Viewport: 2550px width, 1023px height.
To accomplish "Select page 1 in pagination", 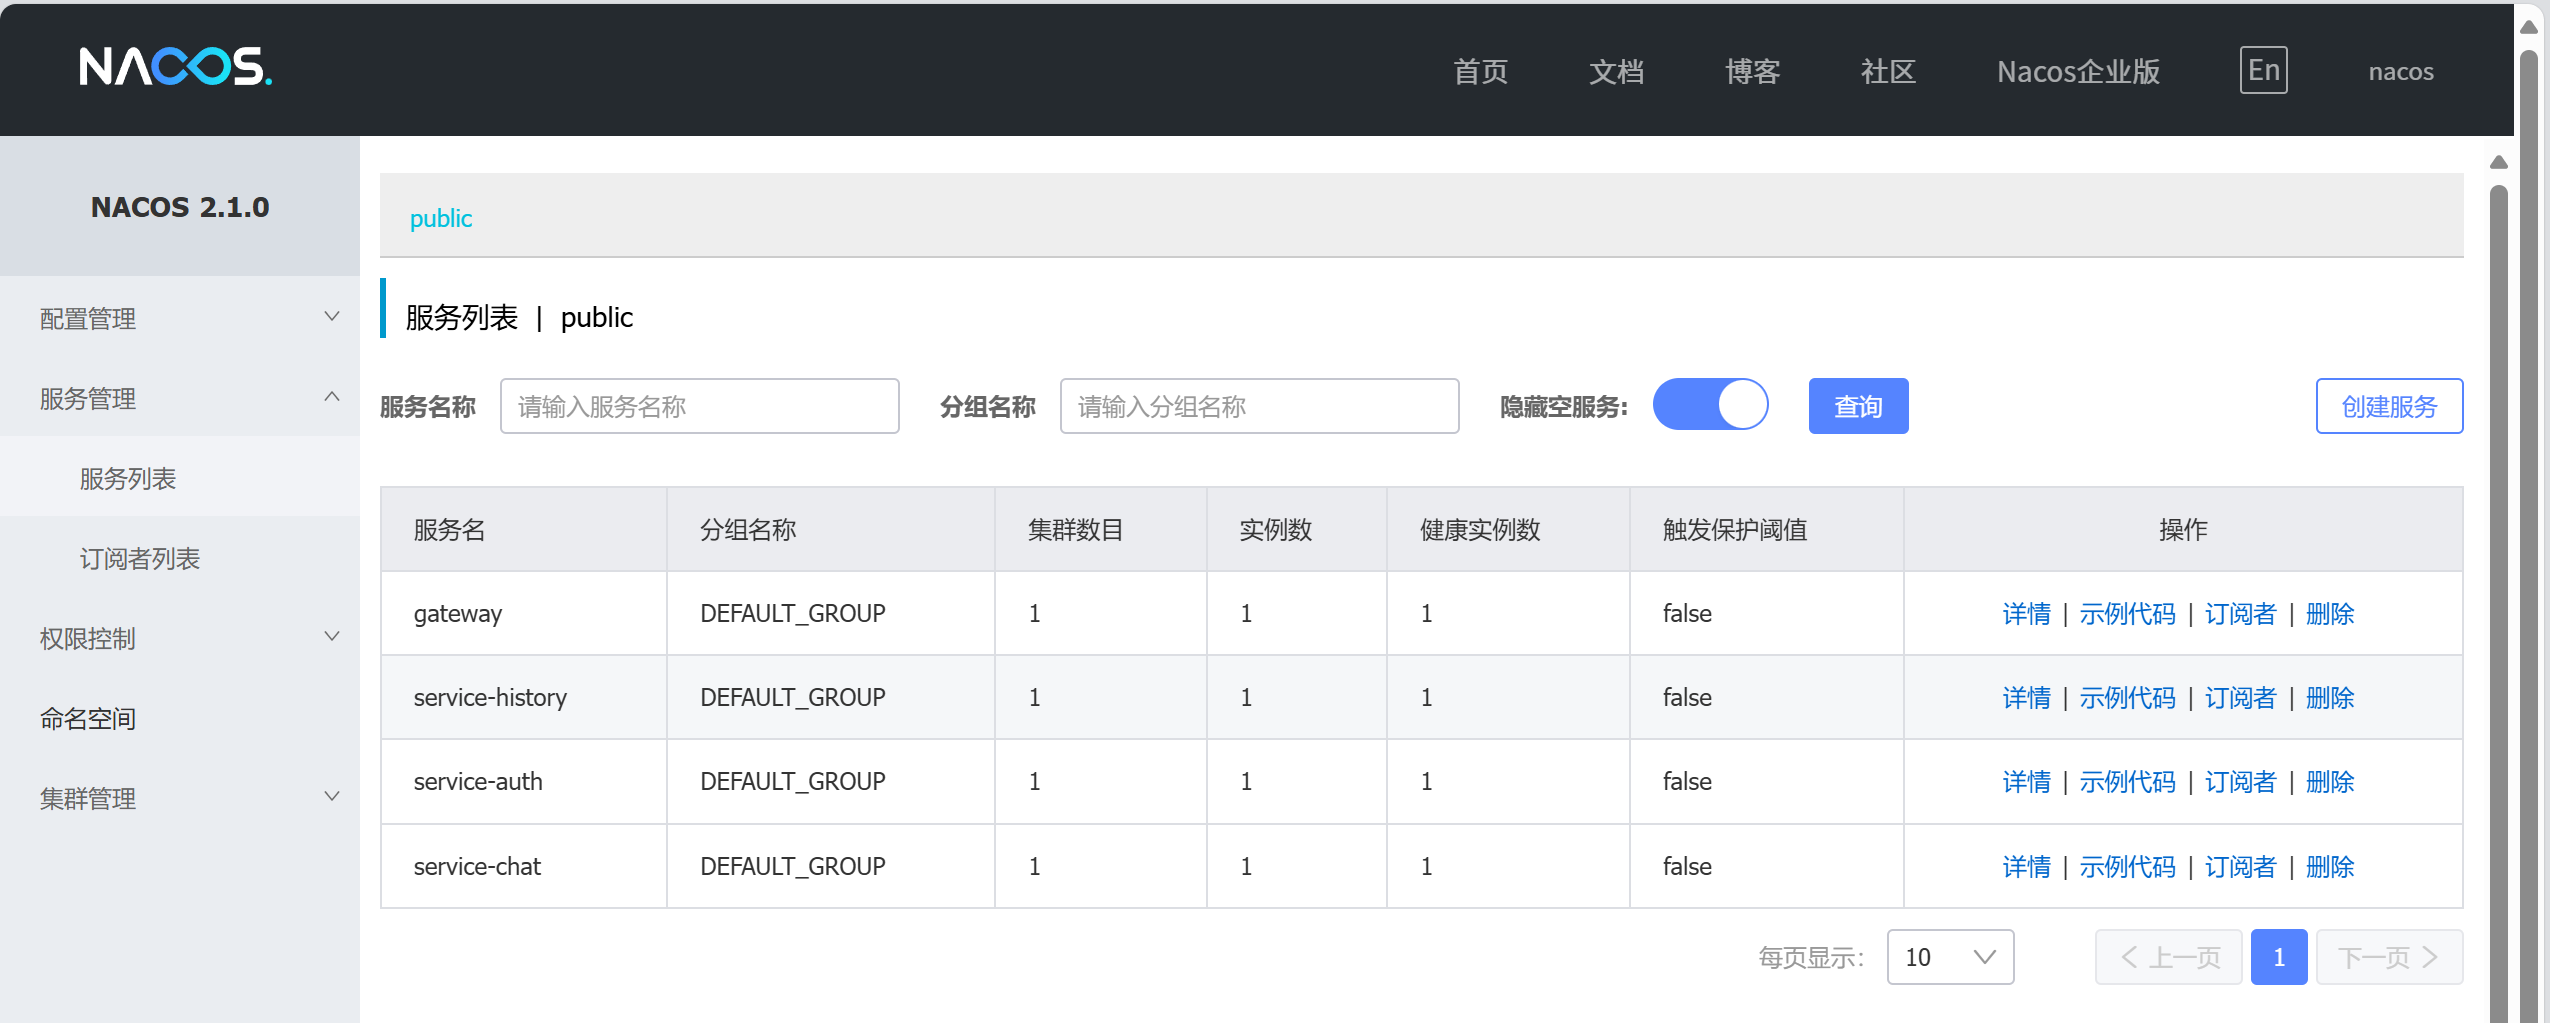I will (2278, 957).
